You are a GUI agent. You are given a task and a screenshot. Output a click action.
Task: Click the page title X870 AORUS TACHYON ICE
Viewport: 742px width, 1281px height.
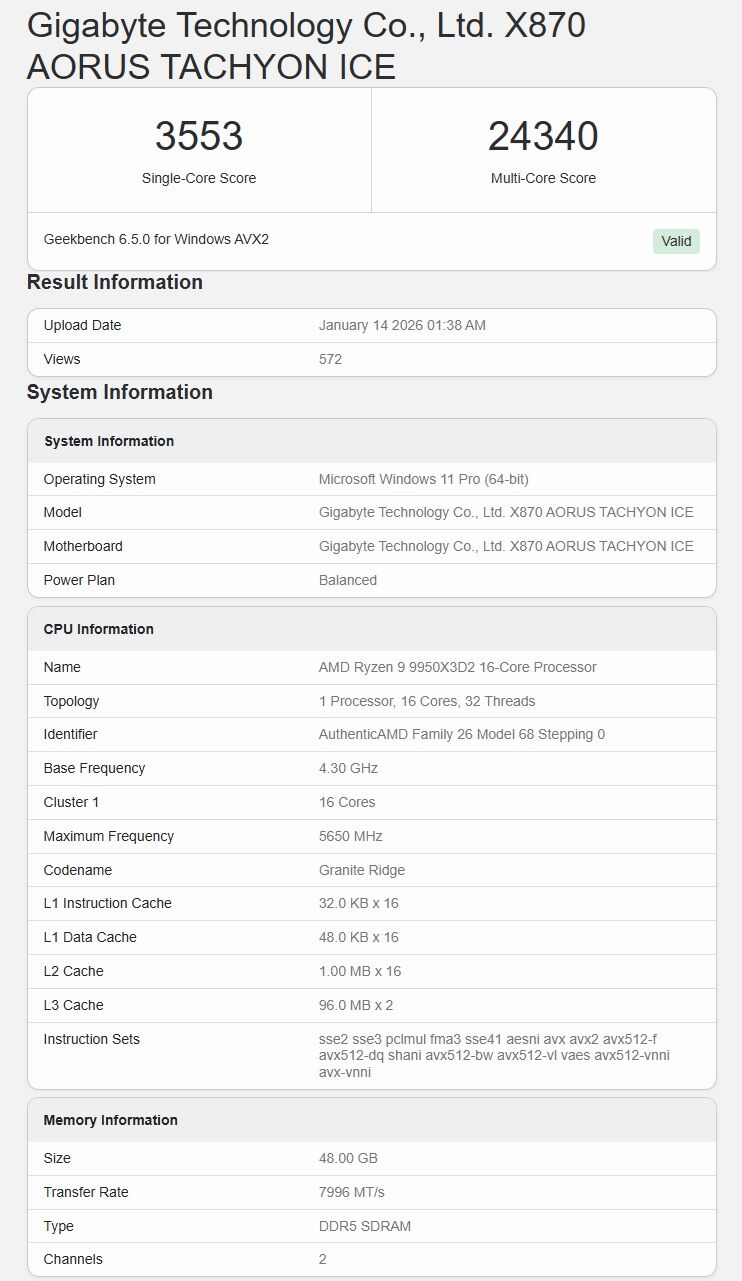pos(306,46)
